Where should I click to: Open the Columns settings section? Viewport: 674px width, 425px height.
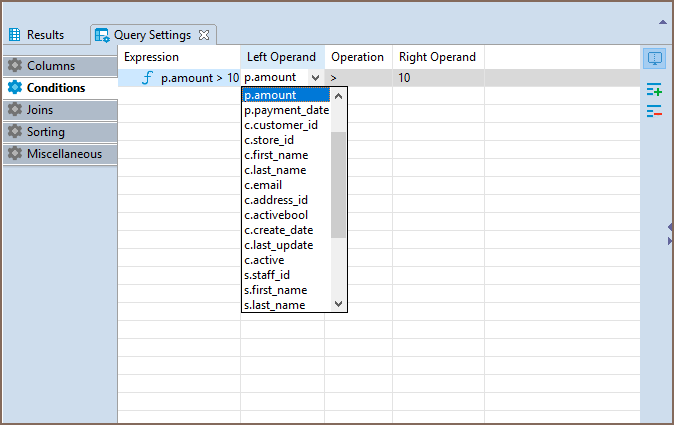tap(60, 66)
